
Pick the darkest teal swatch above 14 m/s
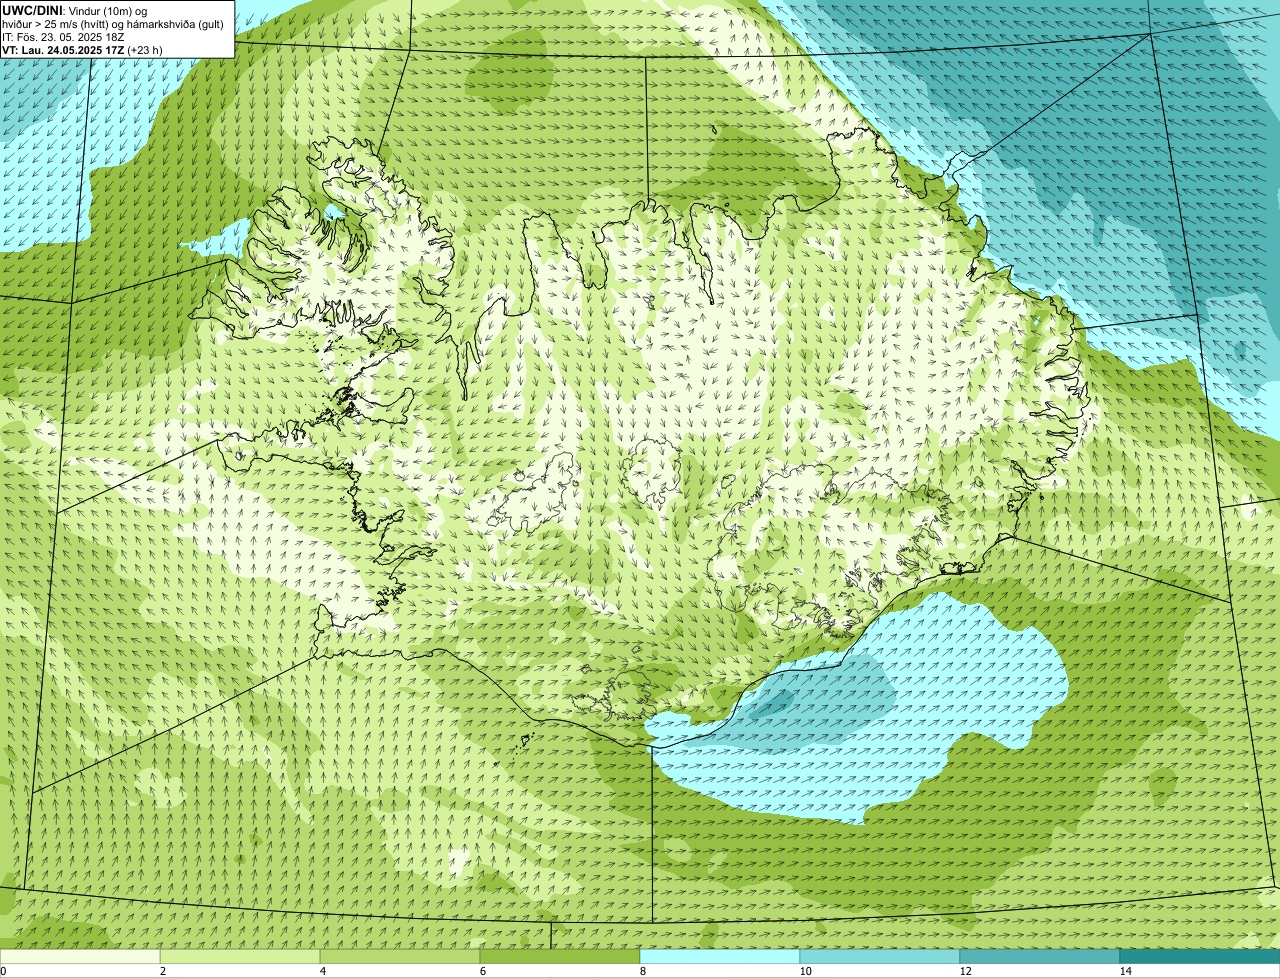[x=1200, y=956]
